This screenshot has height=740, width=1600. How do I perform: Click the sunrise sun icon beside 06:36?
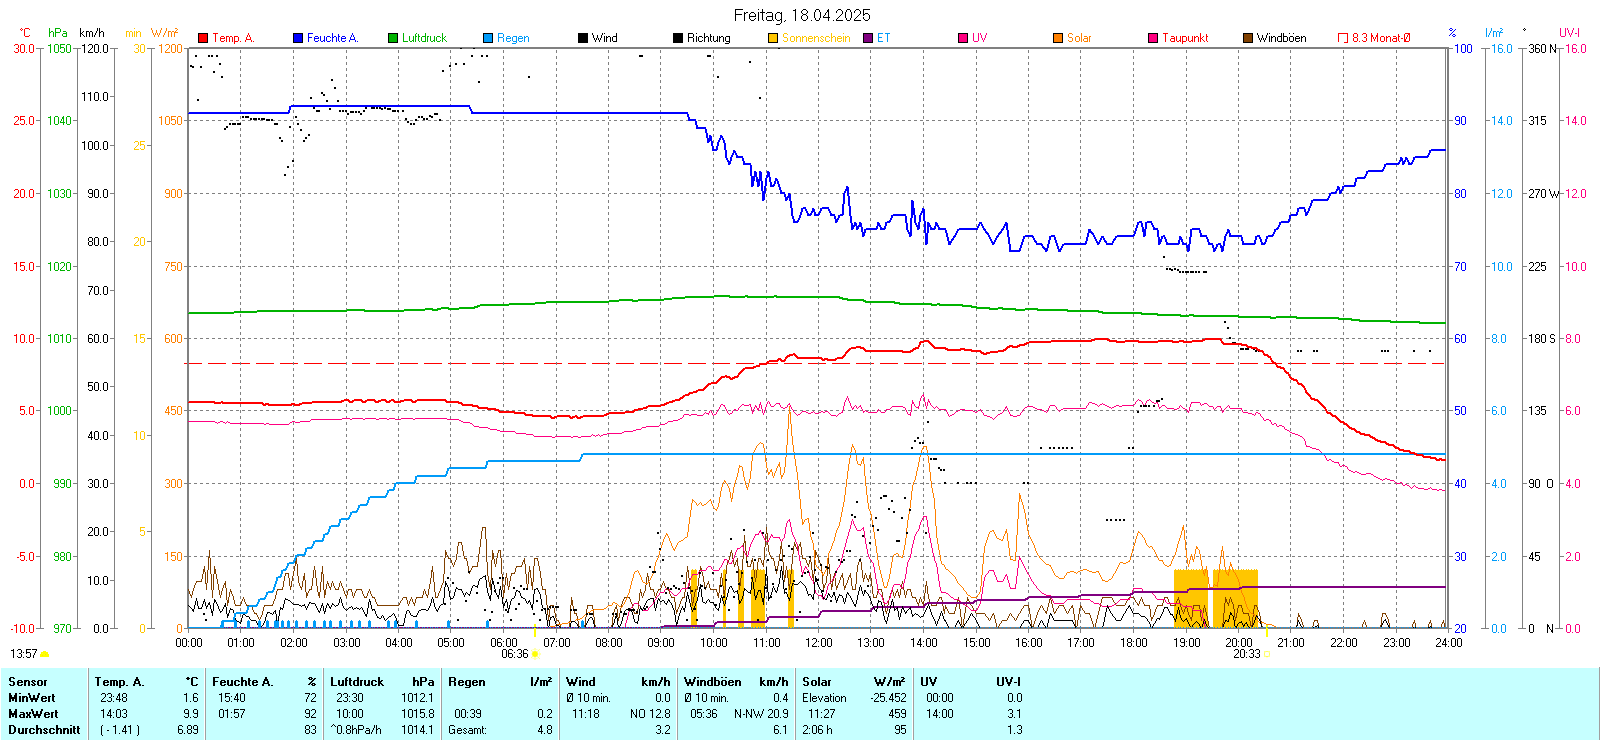pyautogui.click(x=535, y=654)
